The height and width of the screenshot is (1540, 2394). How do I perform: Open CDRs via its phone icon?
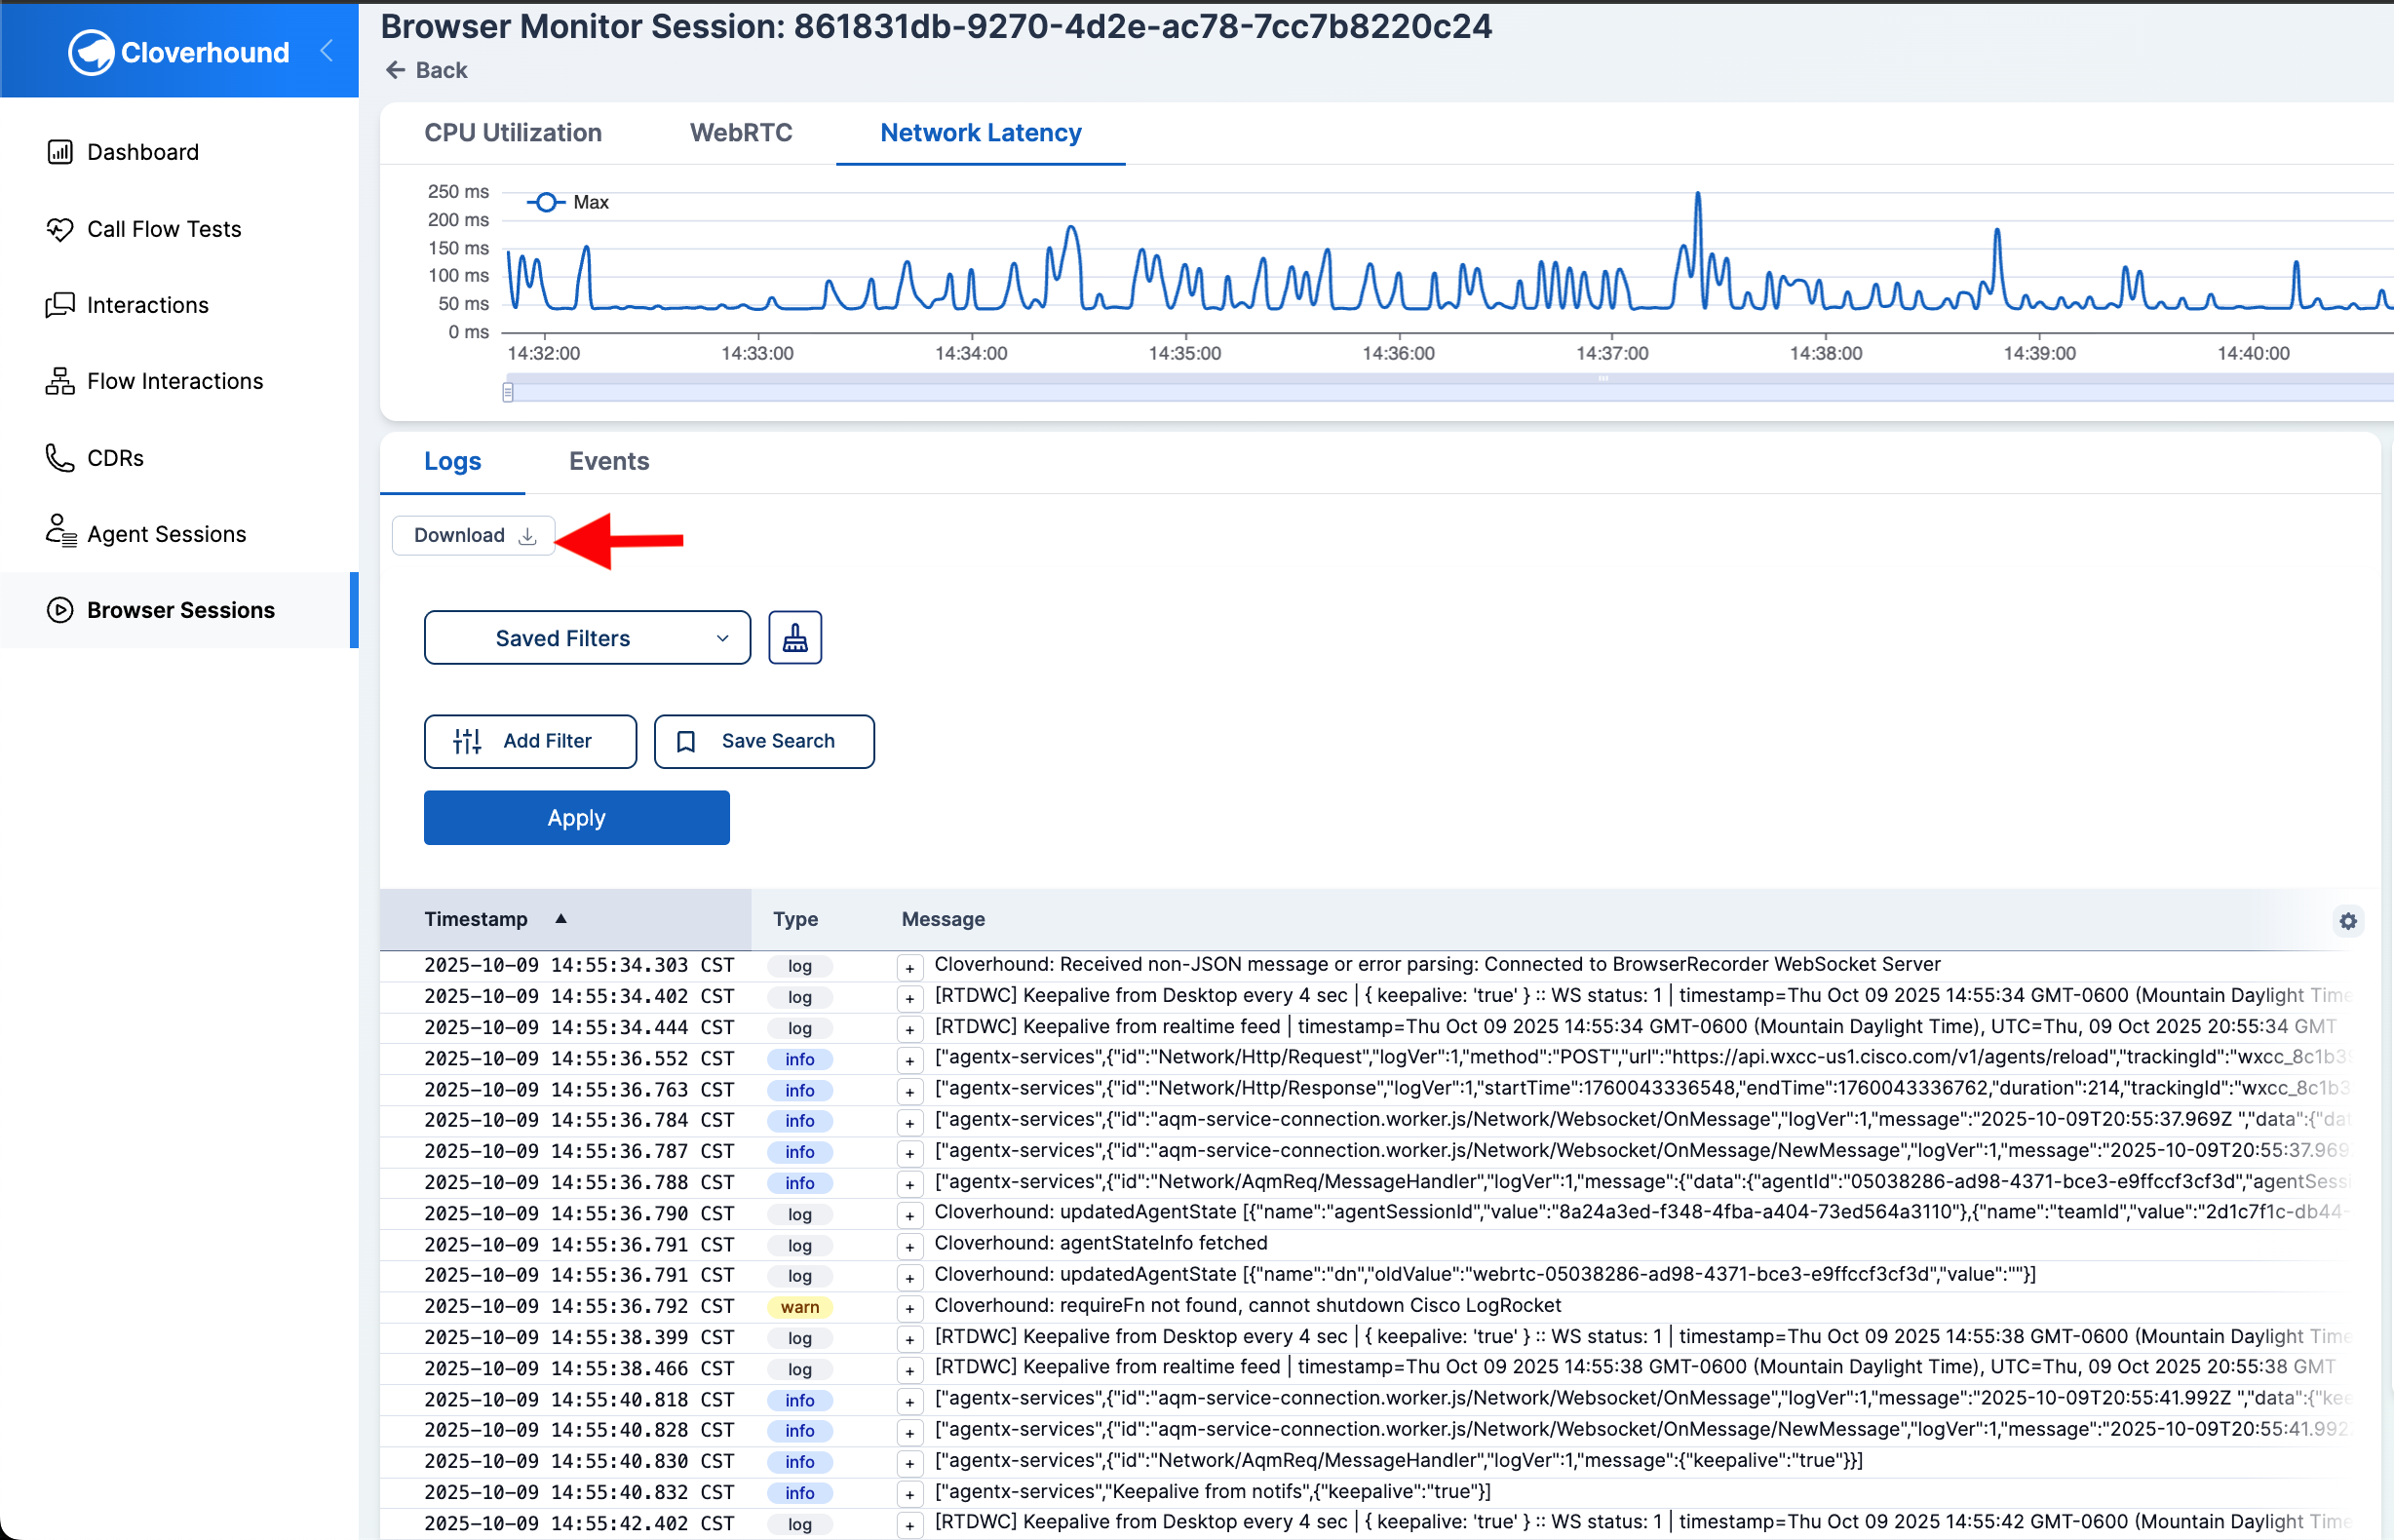point(60,458)
